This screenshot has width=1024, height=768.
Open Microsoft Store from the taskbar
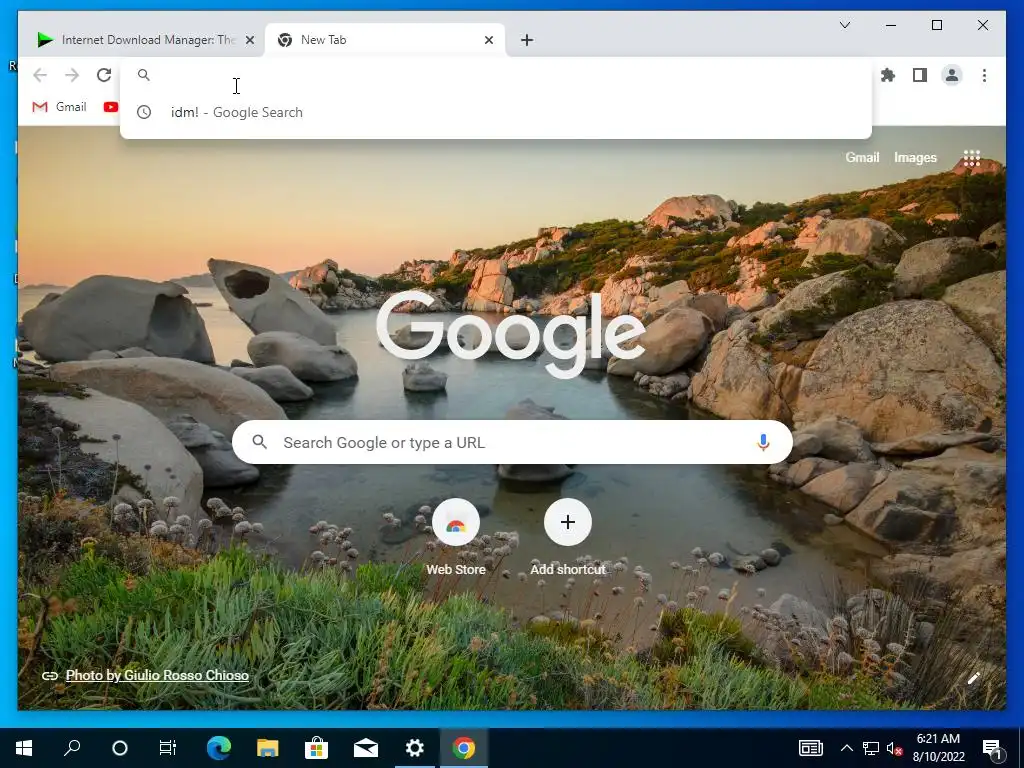[x=316, y=748]
